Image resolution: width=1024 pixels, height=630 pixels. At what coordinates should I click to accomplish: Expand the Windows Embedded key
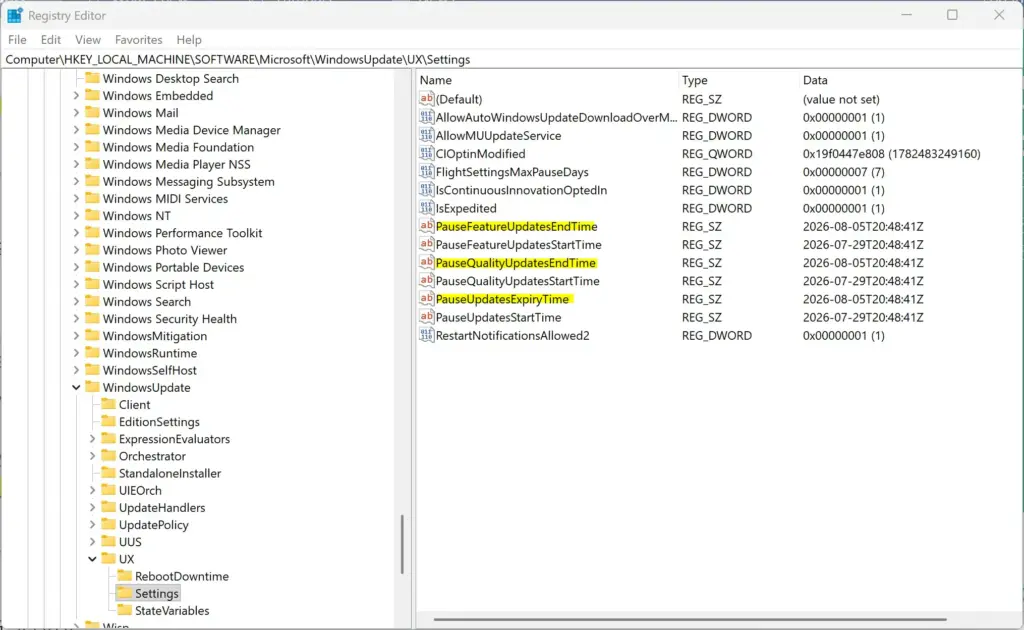pyautogui.click(x=76, y=95)
